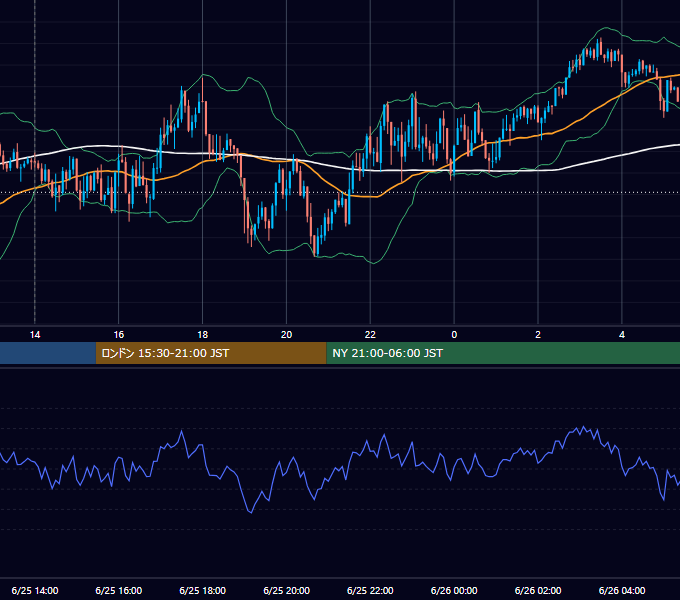Click the 20 hour label on chart axis
This screenshot has height=600, width=680.
[x=286, y=335]
